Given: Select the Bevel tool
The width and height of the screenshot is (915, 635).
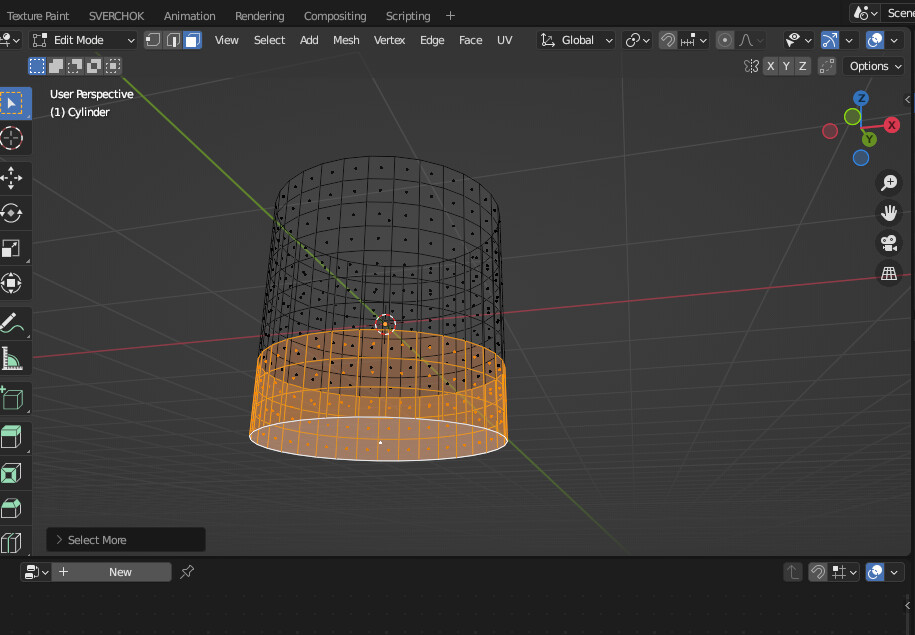Looking at the screenshot, I should pos(15,506).
